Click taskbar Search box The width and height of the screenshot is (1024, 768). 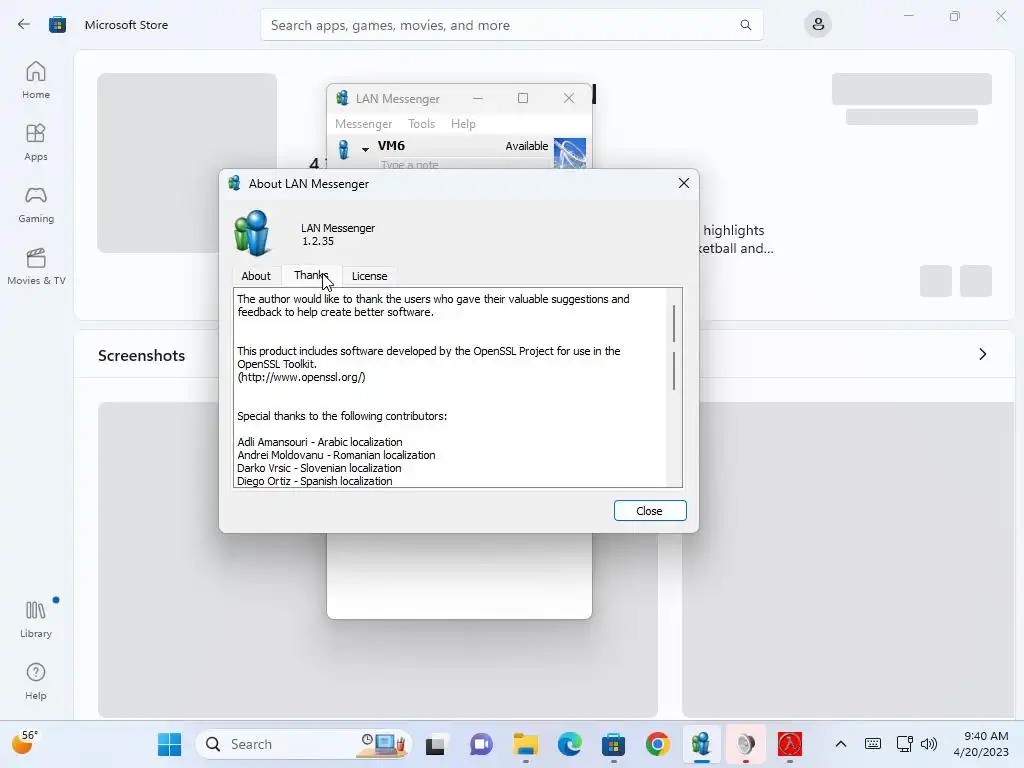(304, 744)
